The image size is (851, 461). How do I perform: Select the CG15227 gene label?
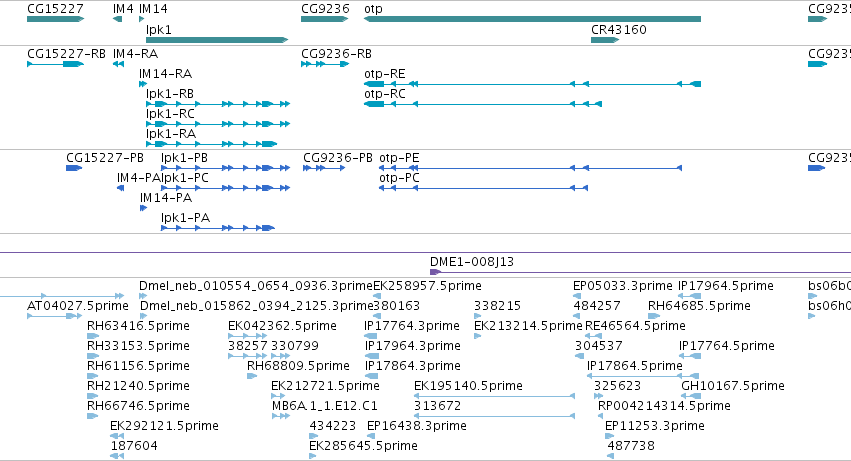[x=55, y=9]
